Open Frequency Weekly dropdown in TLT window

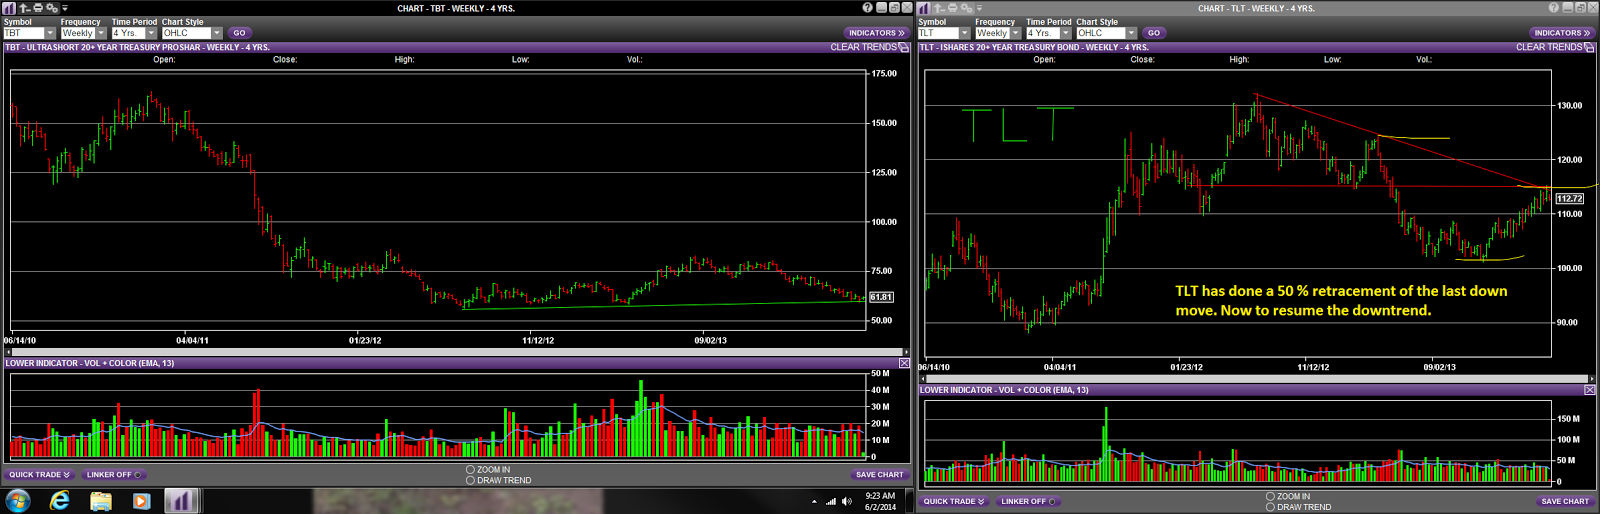click(x=1016, y=33)
